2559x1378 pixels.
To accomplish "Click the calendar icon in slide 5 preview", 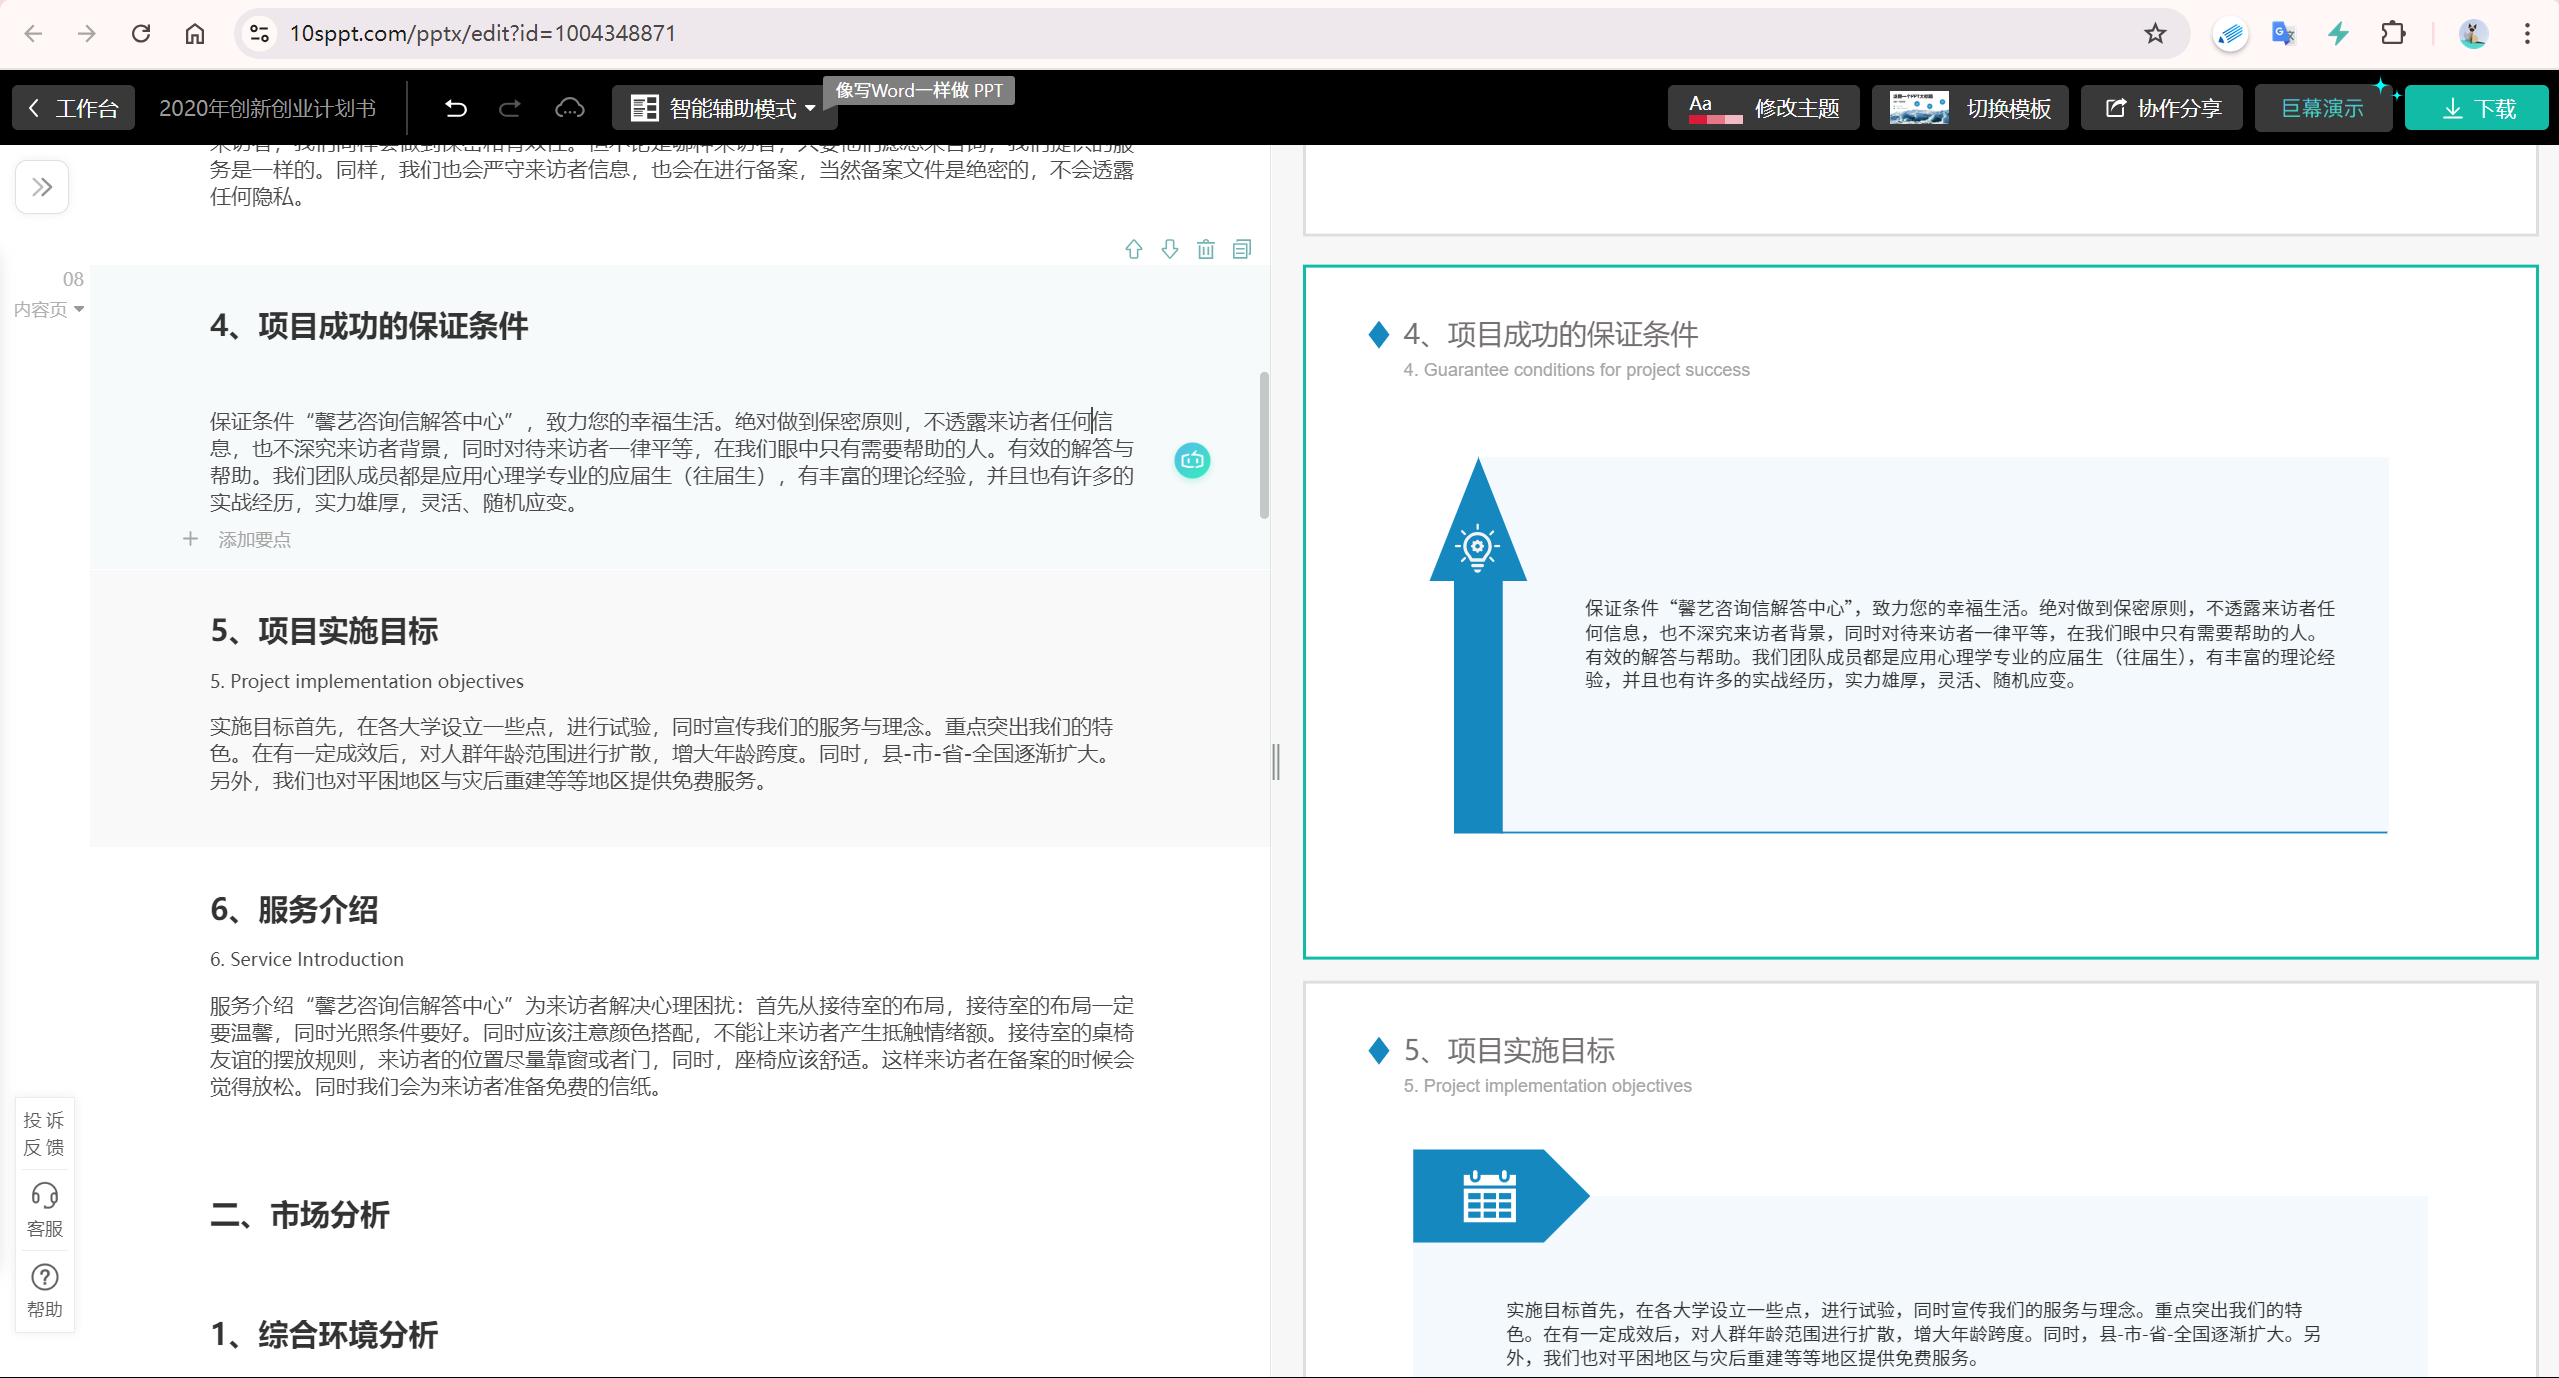I will pos(1489,1196).
